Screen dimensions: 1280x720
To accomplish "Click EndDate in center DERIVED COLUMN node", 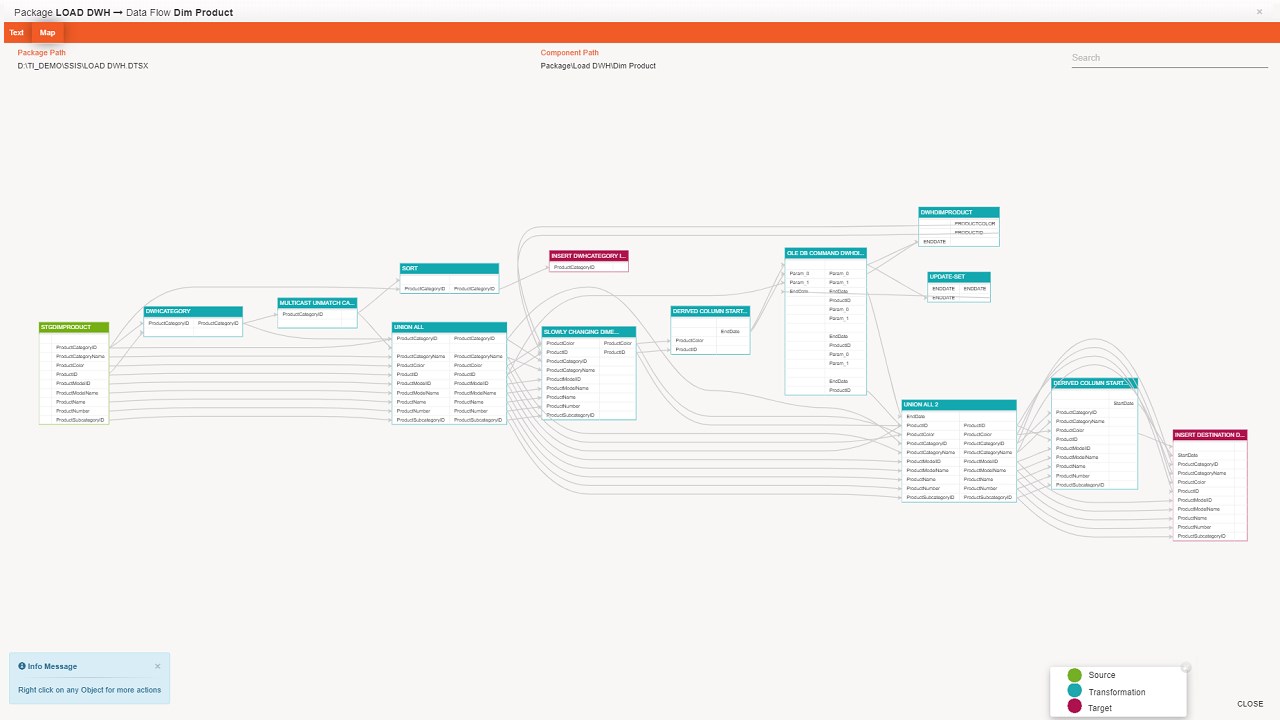I will (x=730, y=331).
